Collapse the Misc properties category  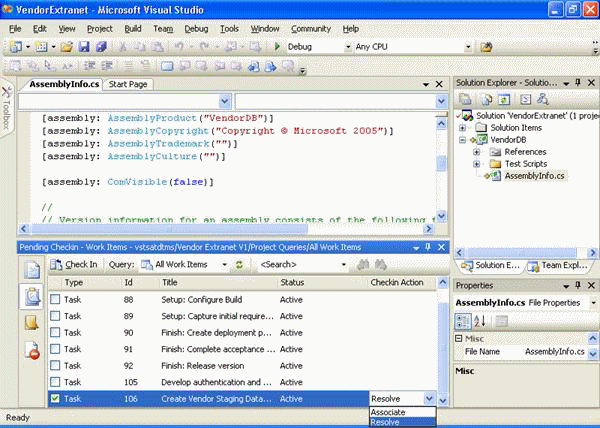point(458,338)
